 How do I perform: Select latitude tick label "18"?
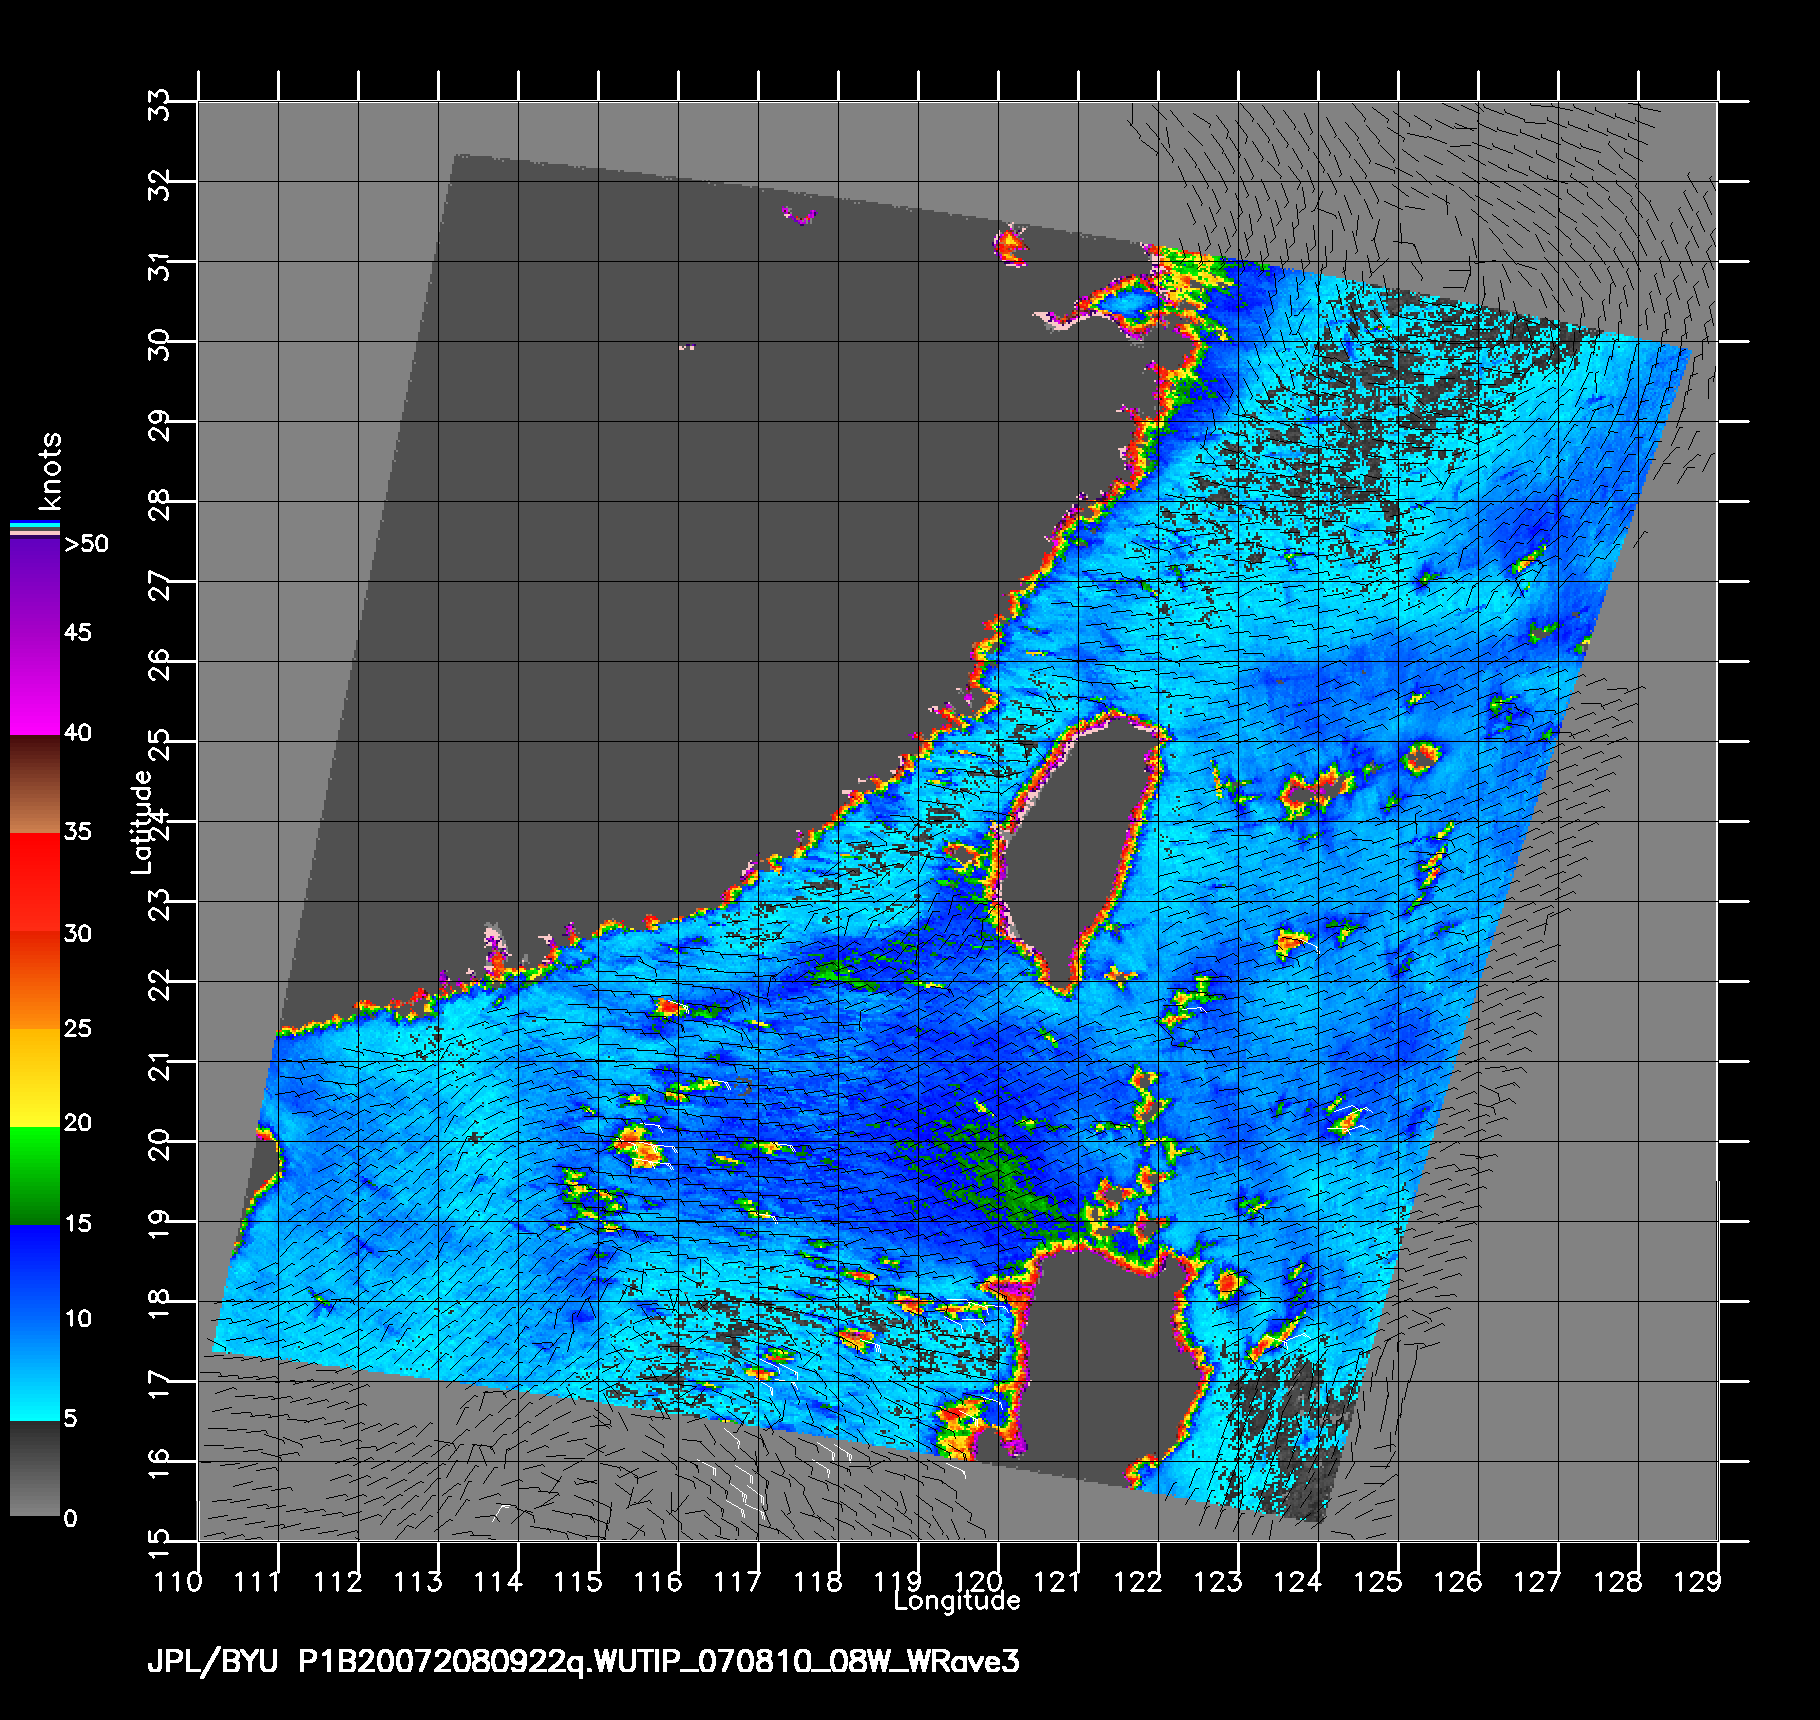pos(160,1303)
